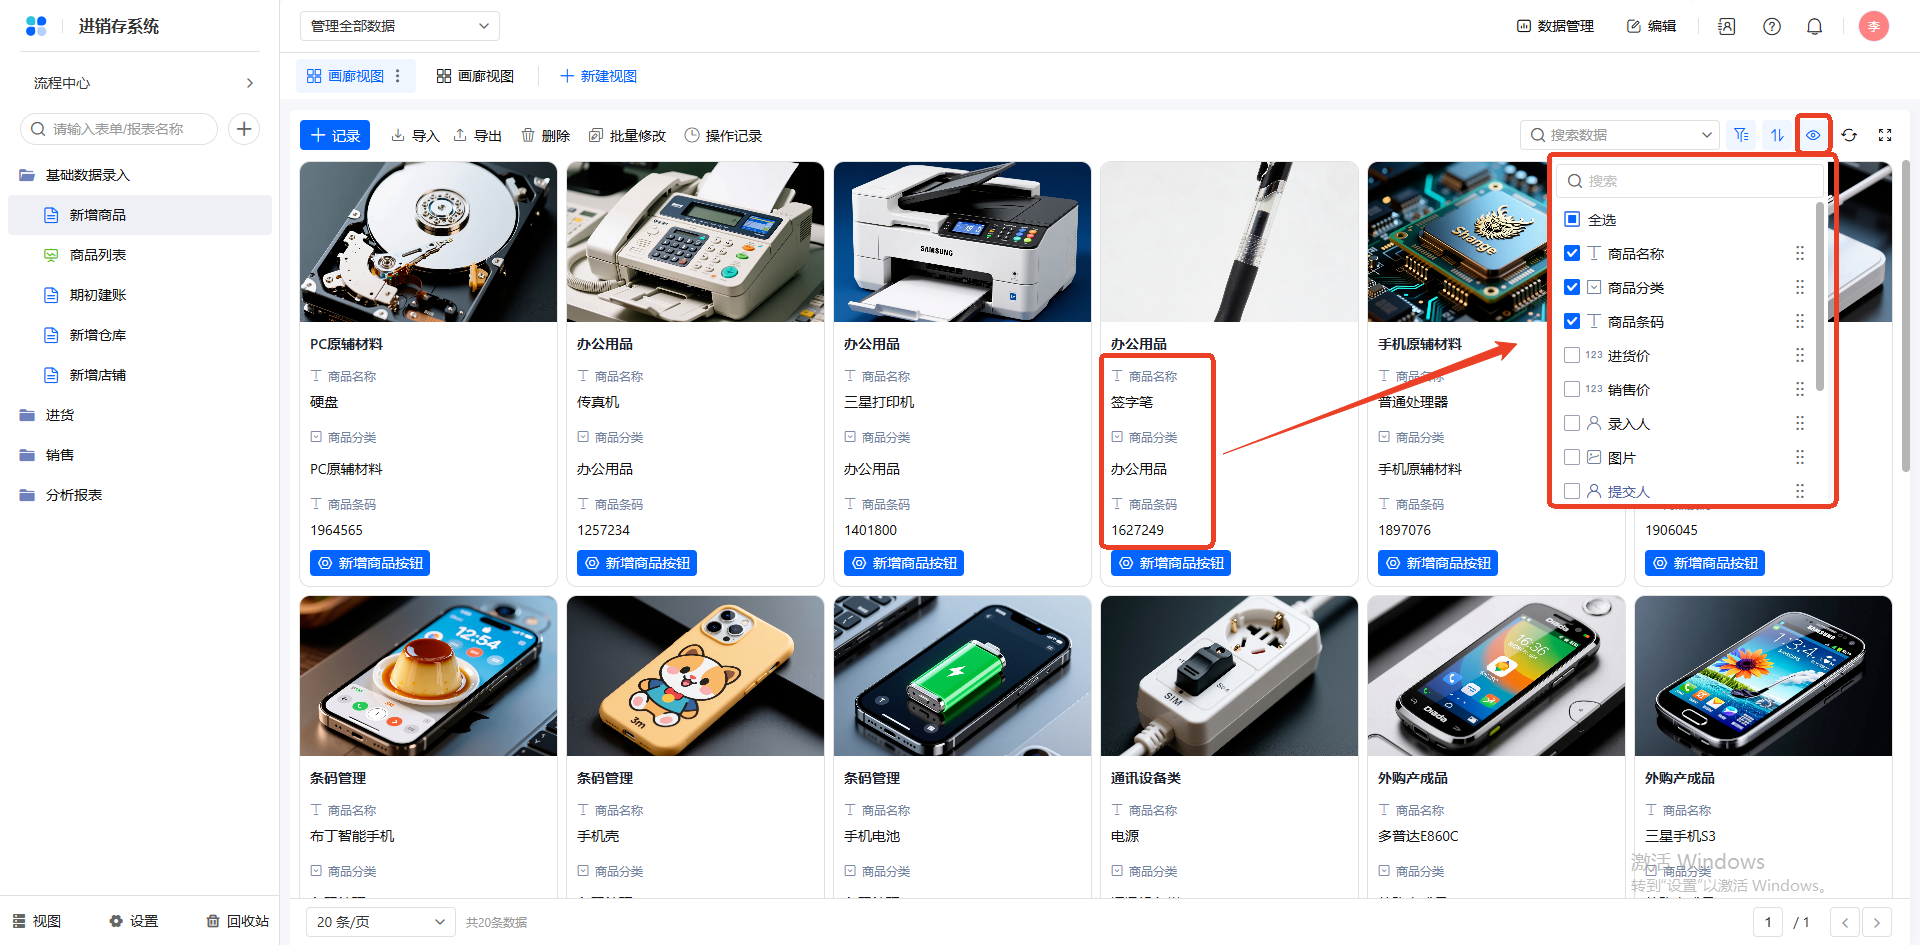
Task: Enter fullscreen with the expand icon
Action: [x=1885, y=135]
